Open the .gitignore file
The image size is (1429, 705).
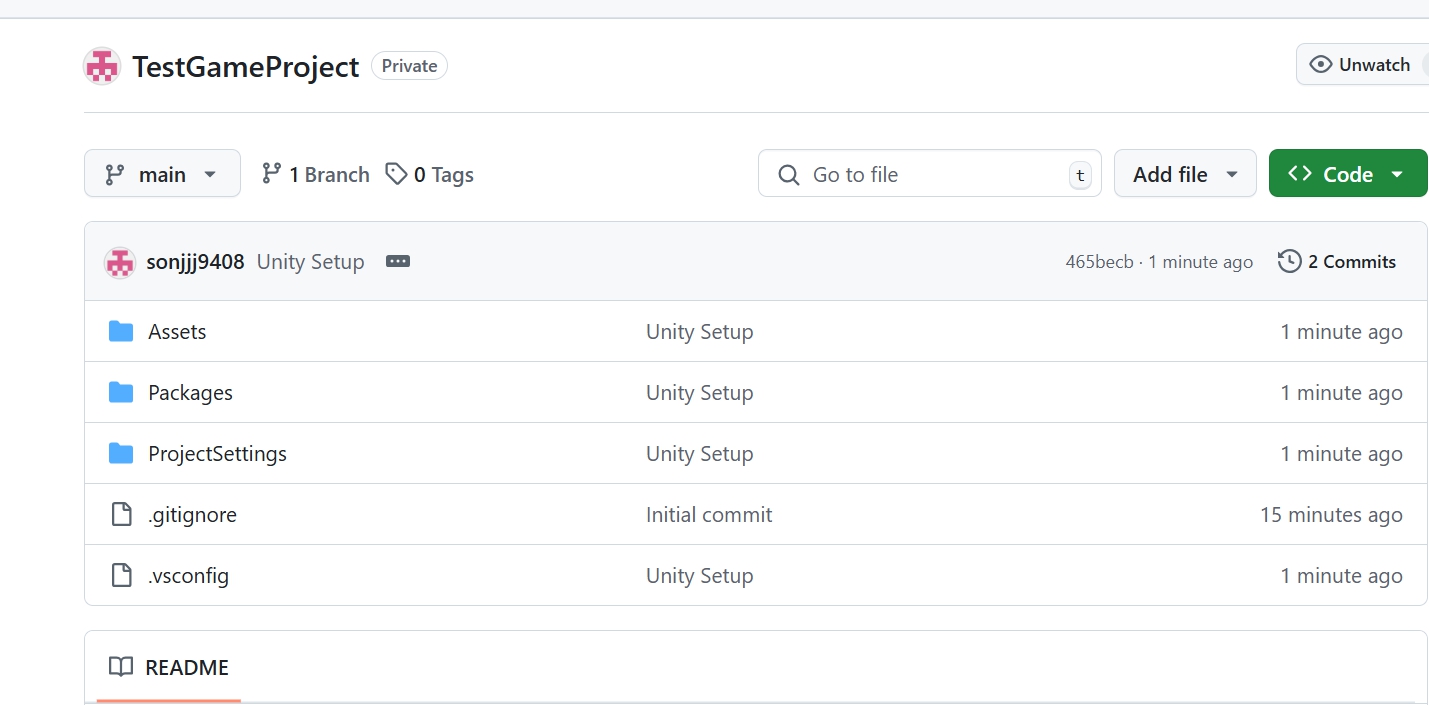click(x=192, y=515)
